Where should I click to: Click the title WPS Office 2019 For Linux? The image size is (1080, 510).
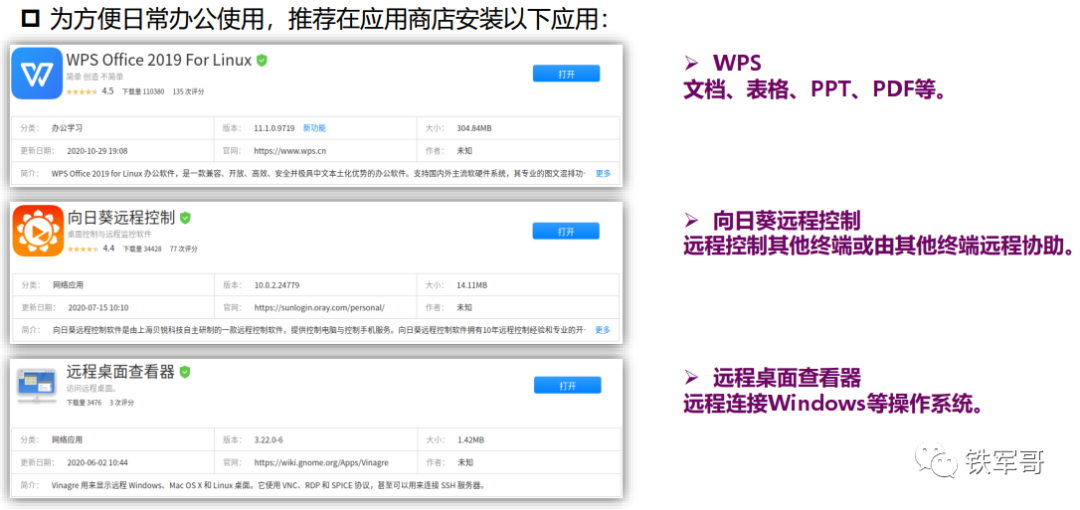point(159,60)
